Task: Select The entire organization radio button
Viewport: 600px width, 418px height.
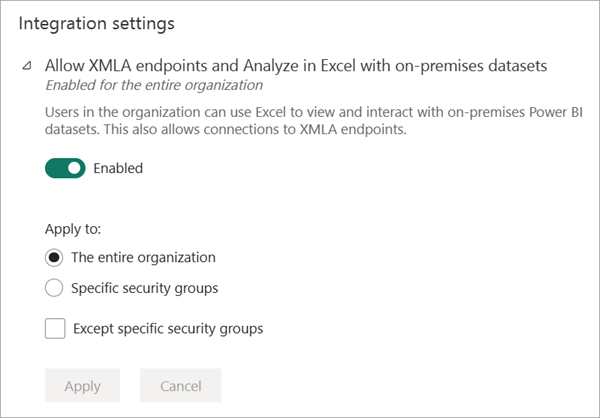Action: [x=54, y=258]
